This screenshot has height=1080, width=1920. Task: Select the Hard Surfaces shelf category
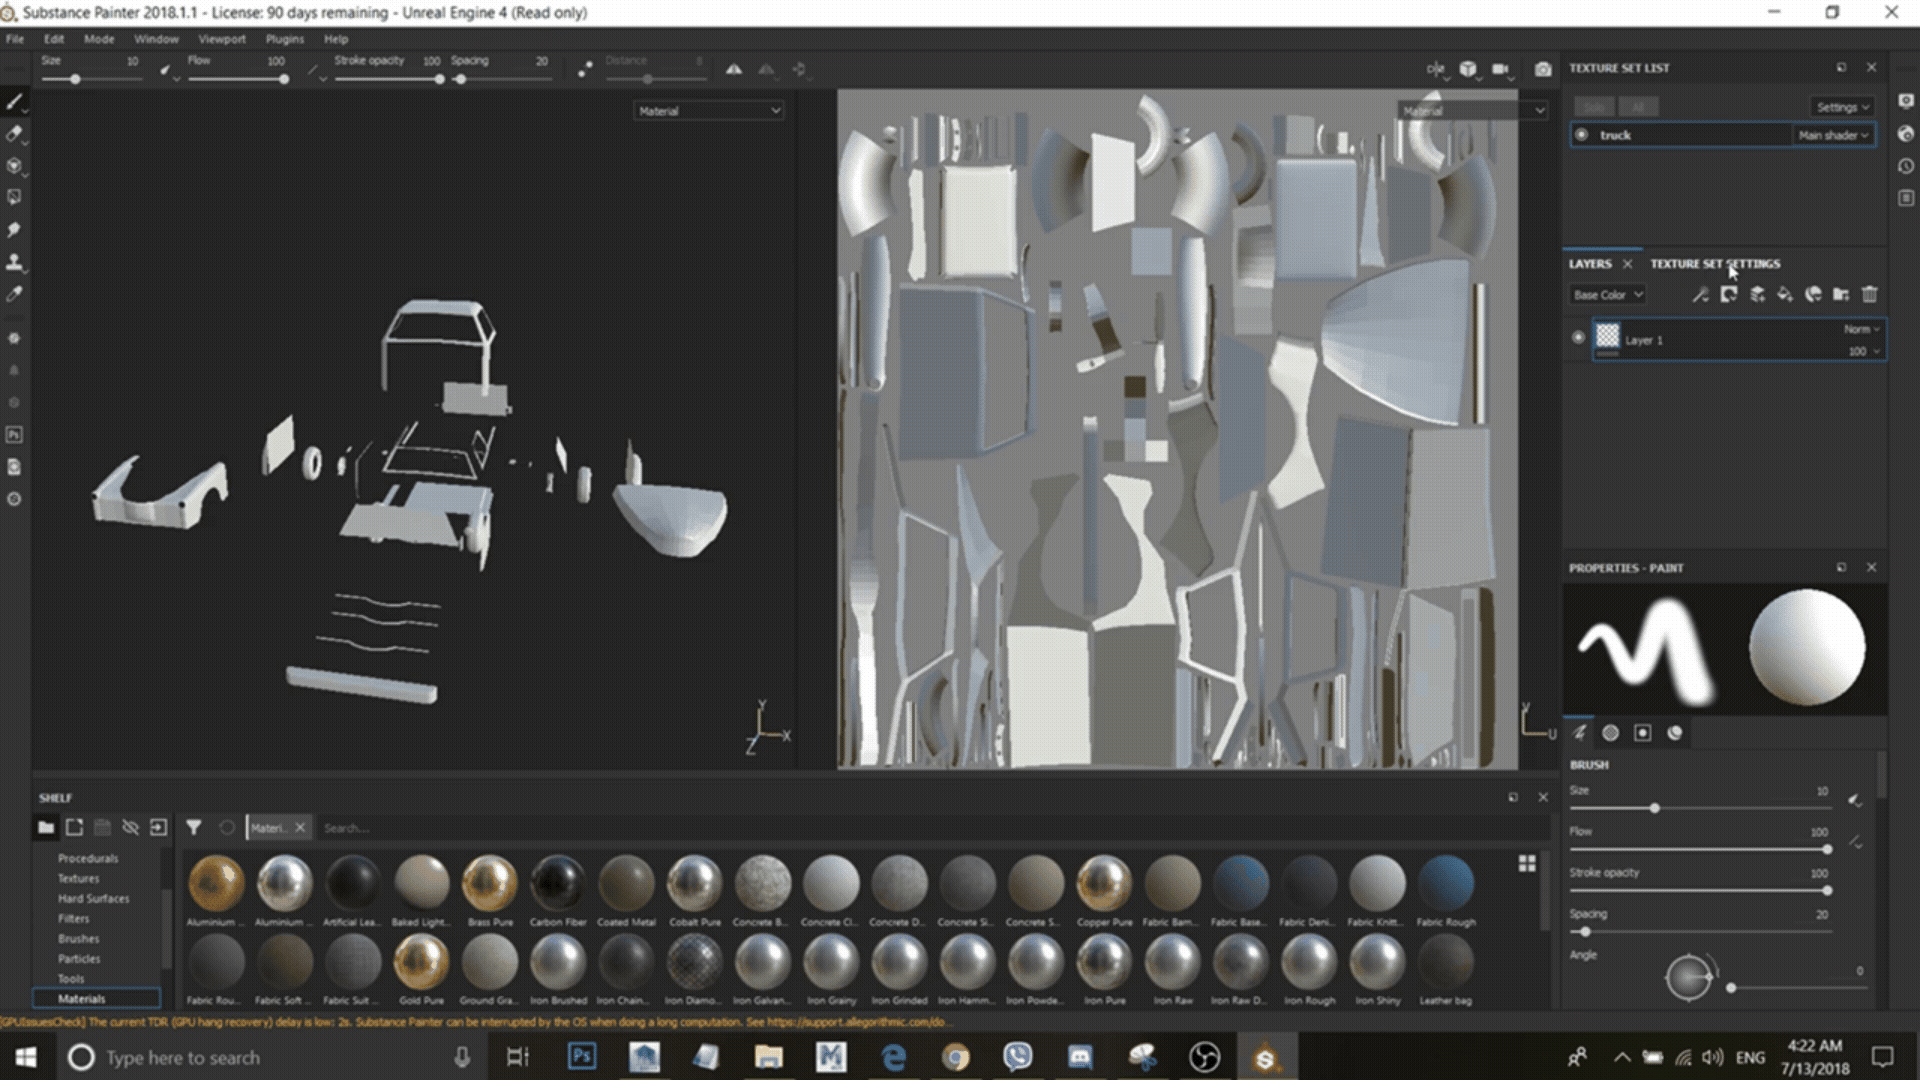point(93,898)
